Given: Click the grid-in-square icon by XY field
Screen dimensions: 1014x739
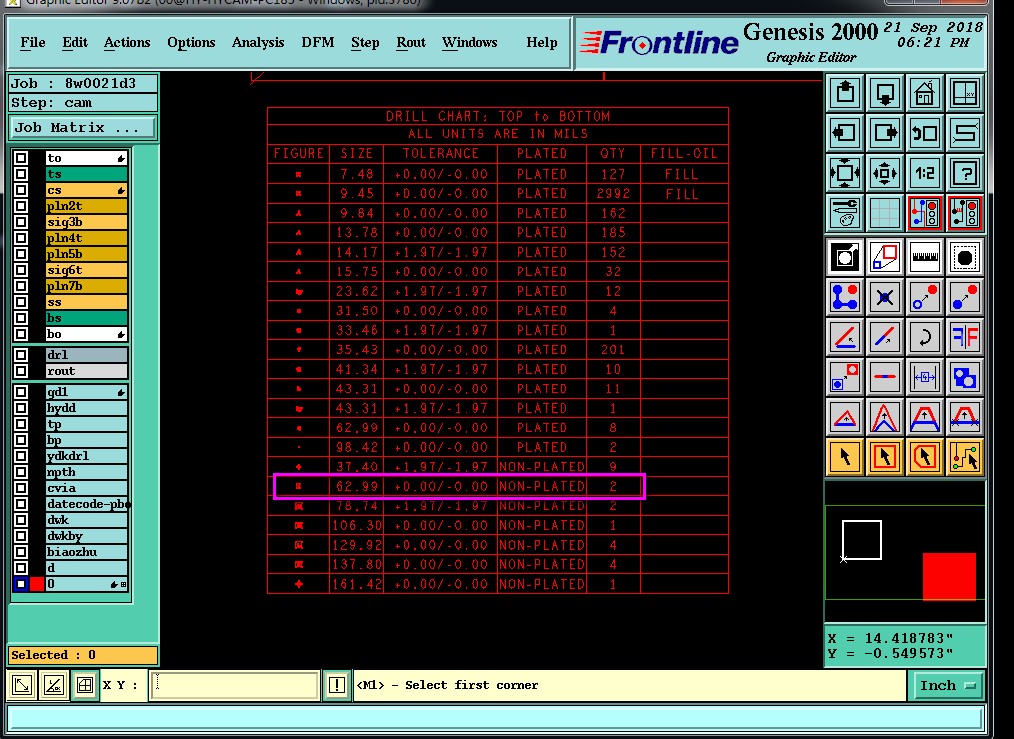Looking at the screenshot, I should coord(85,685).
